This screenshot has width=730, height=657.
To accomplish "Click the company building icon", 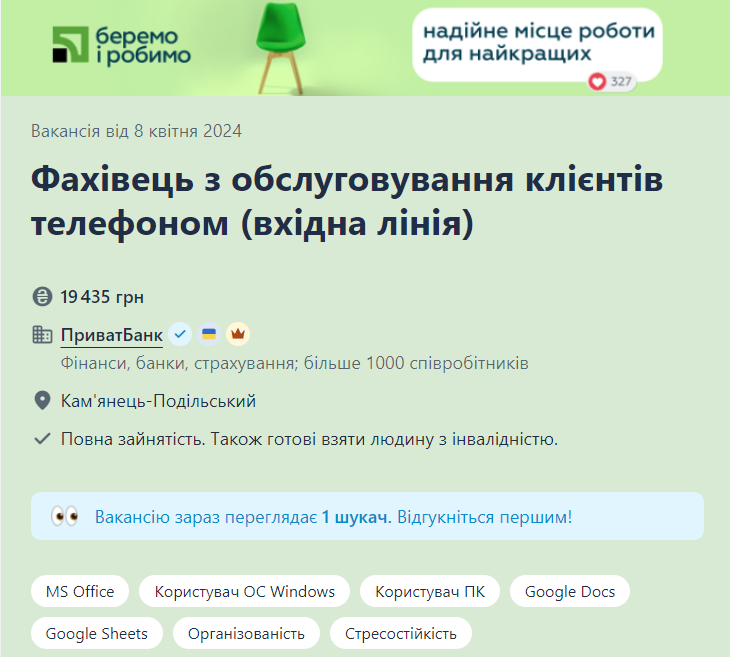I will coord(42,334).
